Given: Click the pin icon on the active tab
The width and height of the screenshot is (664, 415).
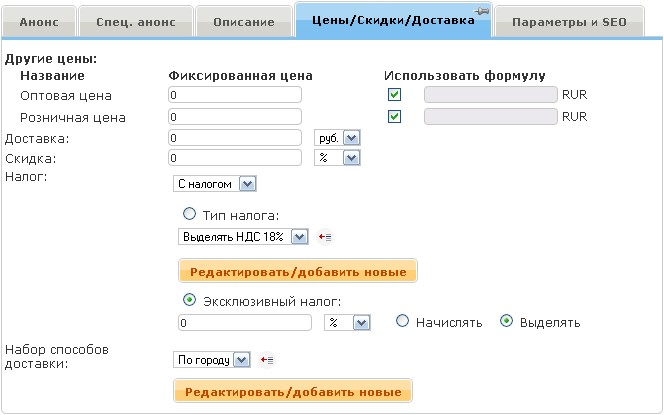Looking at the screenshot, I should [x=481, y=11].
